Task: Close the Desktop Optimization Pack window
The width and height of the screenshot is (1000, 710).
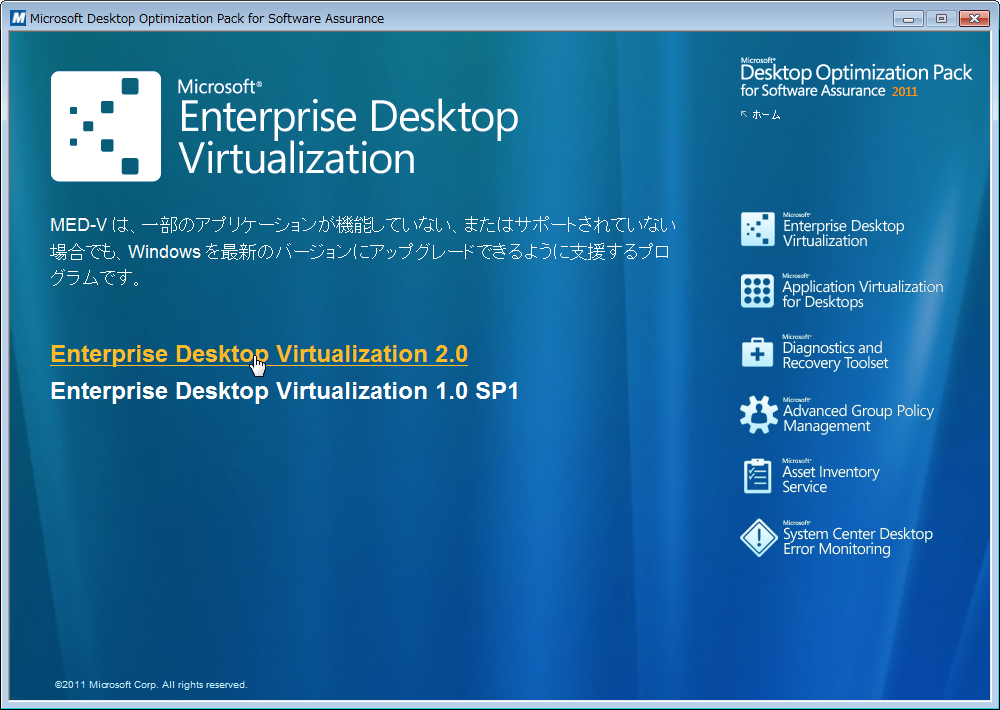Action: (973, 18)
